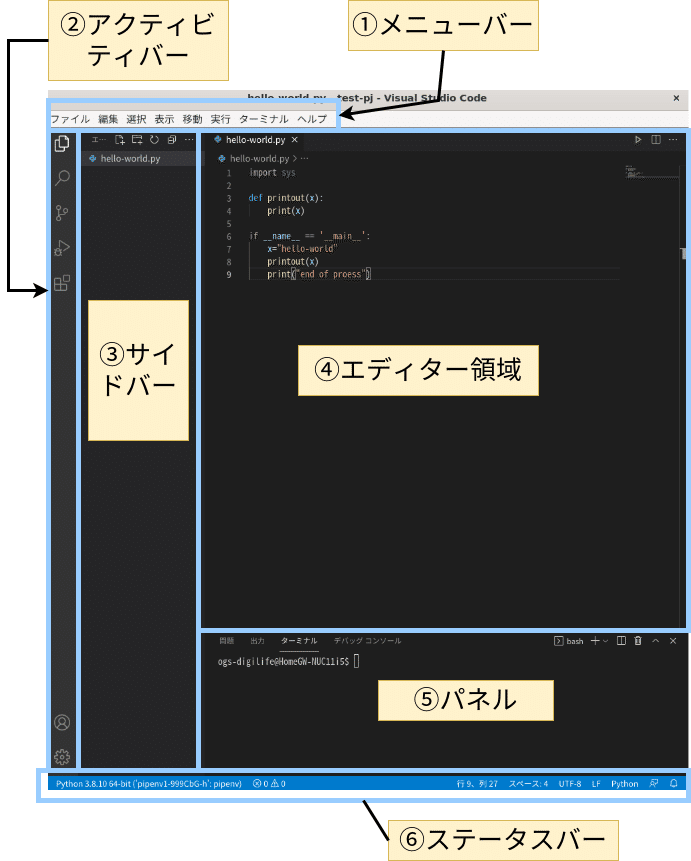Click code line 'def printout(x):'
The height and width of the screenshot is (861, 691).
pyautogui.click(x=286, y=198)
